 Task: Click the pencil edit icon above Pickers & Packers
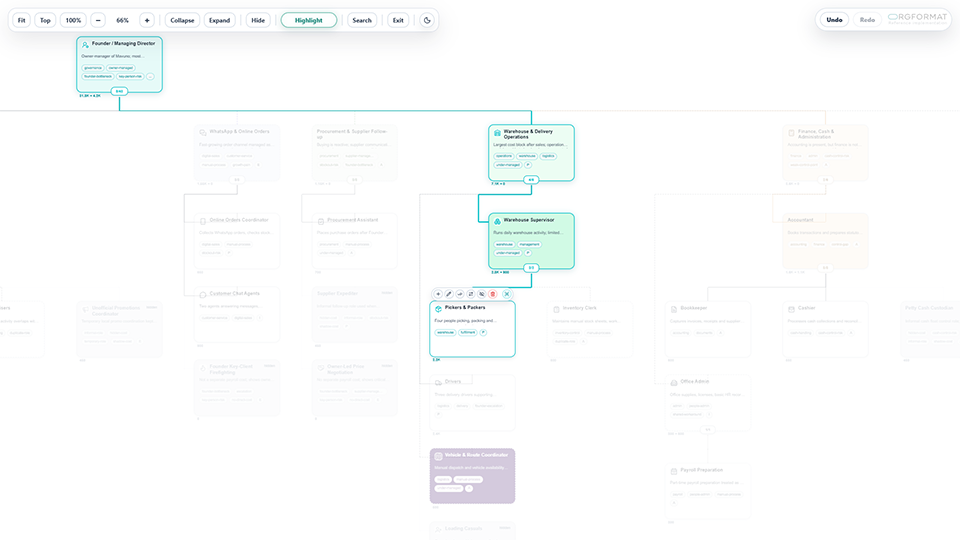point(449,294)
